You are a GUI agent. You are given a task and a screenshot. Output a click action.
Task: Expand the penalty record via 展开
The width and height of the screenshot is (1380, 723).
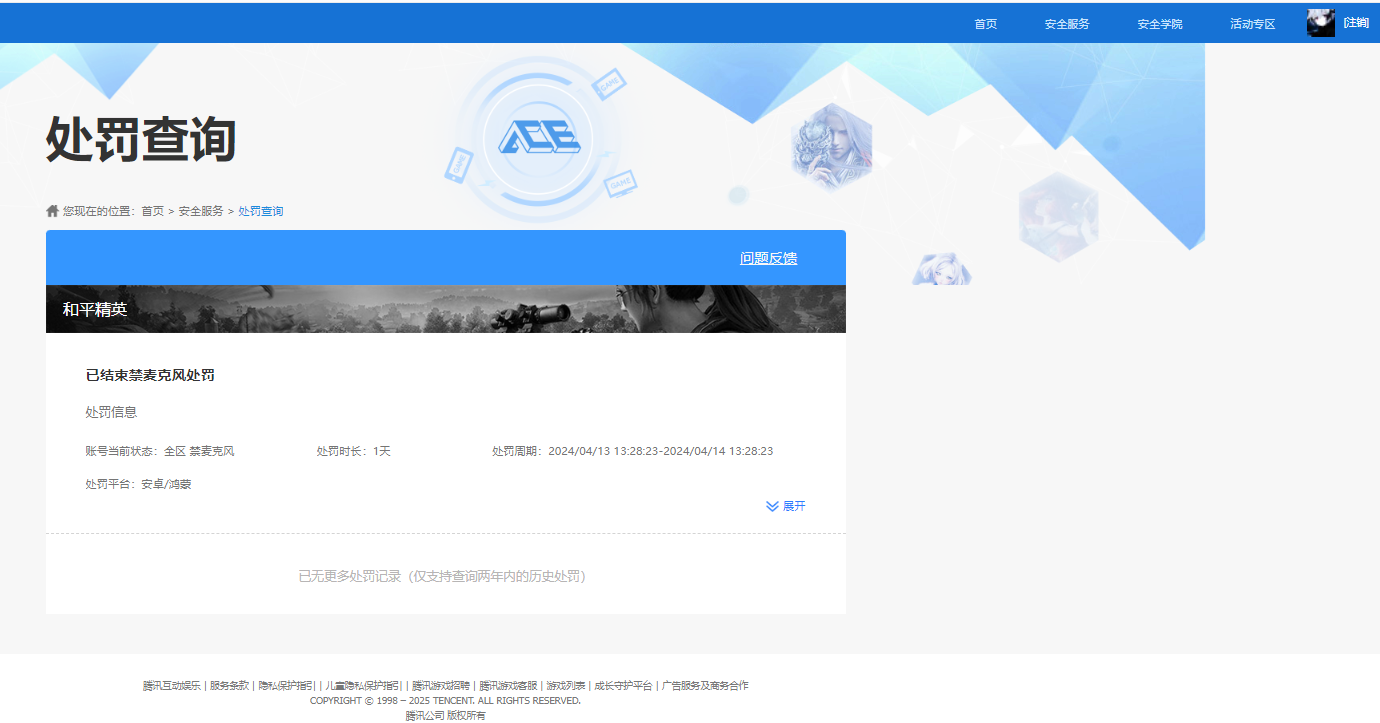click(786, 506)
